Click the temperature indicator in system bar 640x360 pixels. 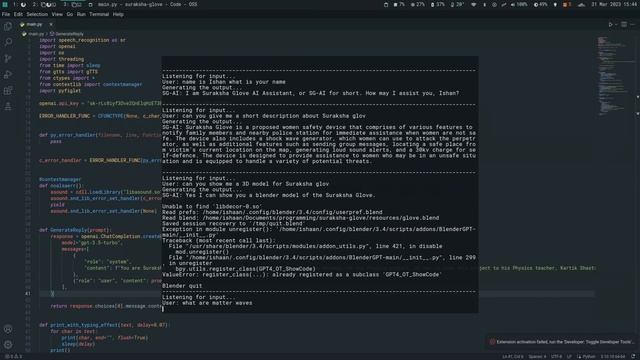(457, 4)
